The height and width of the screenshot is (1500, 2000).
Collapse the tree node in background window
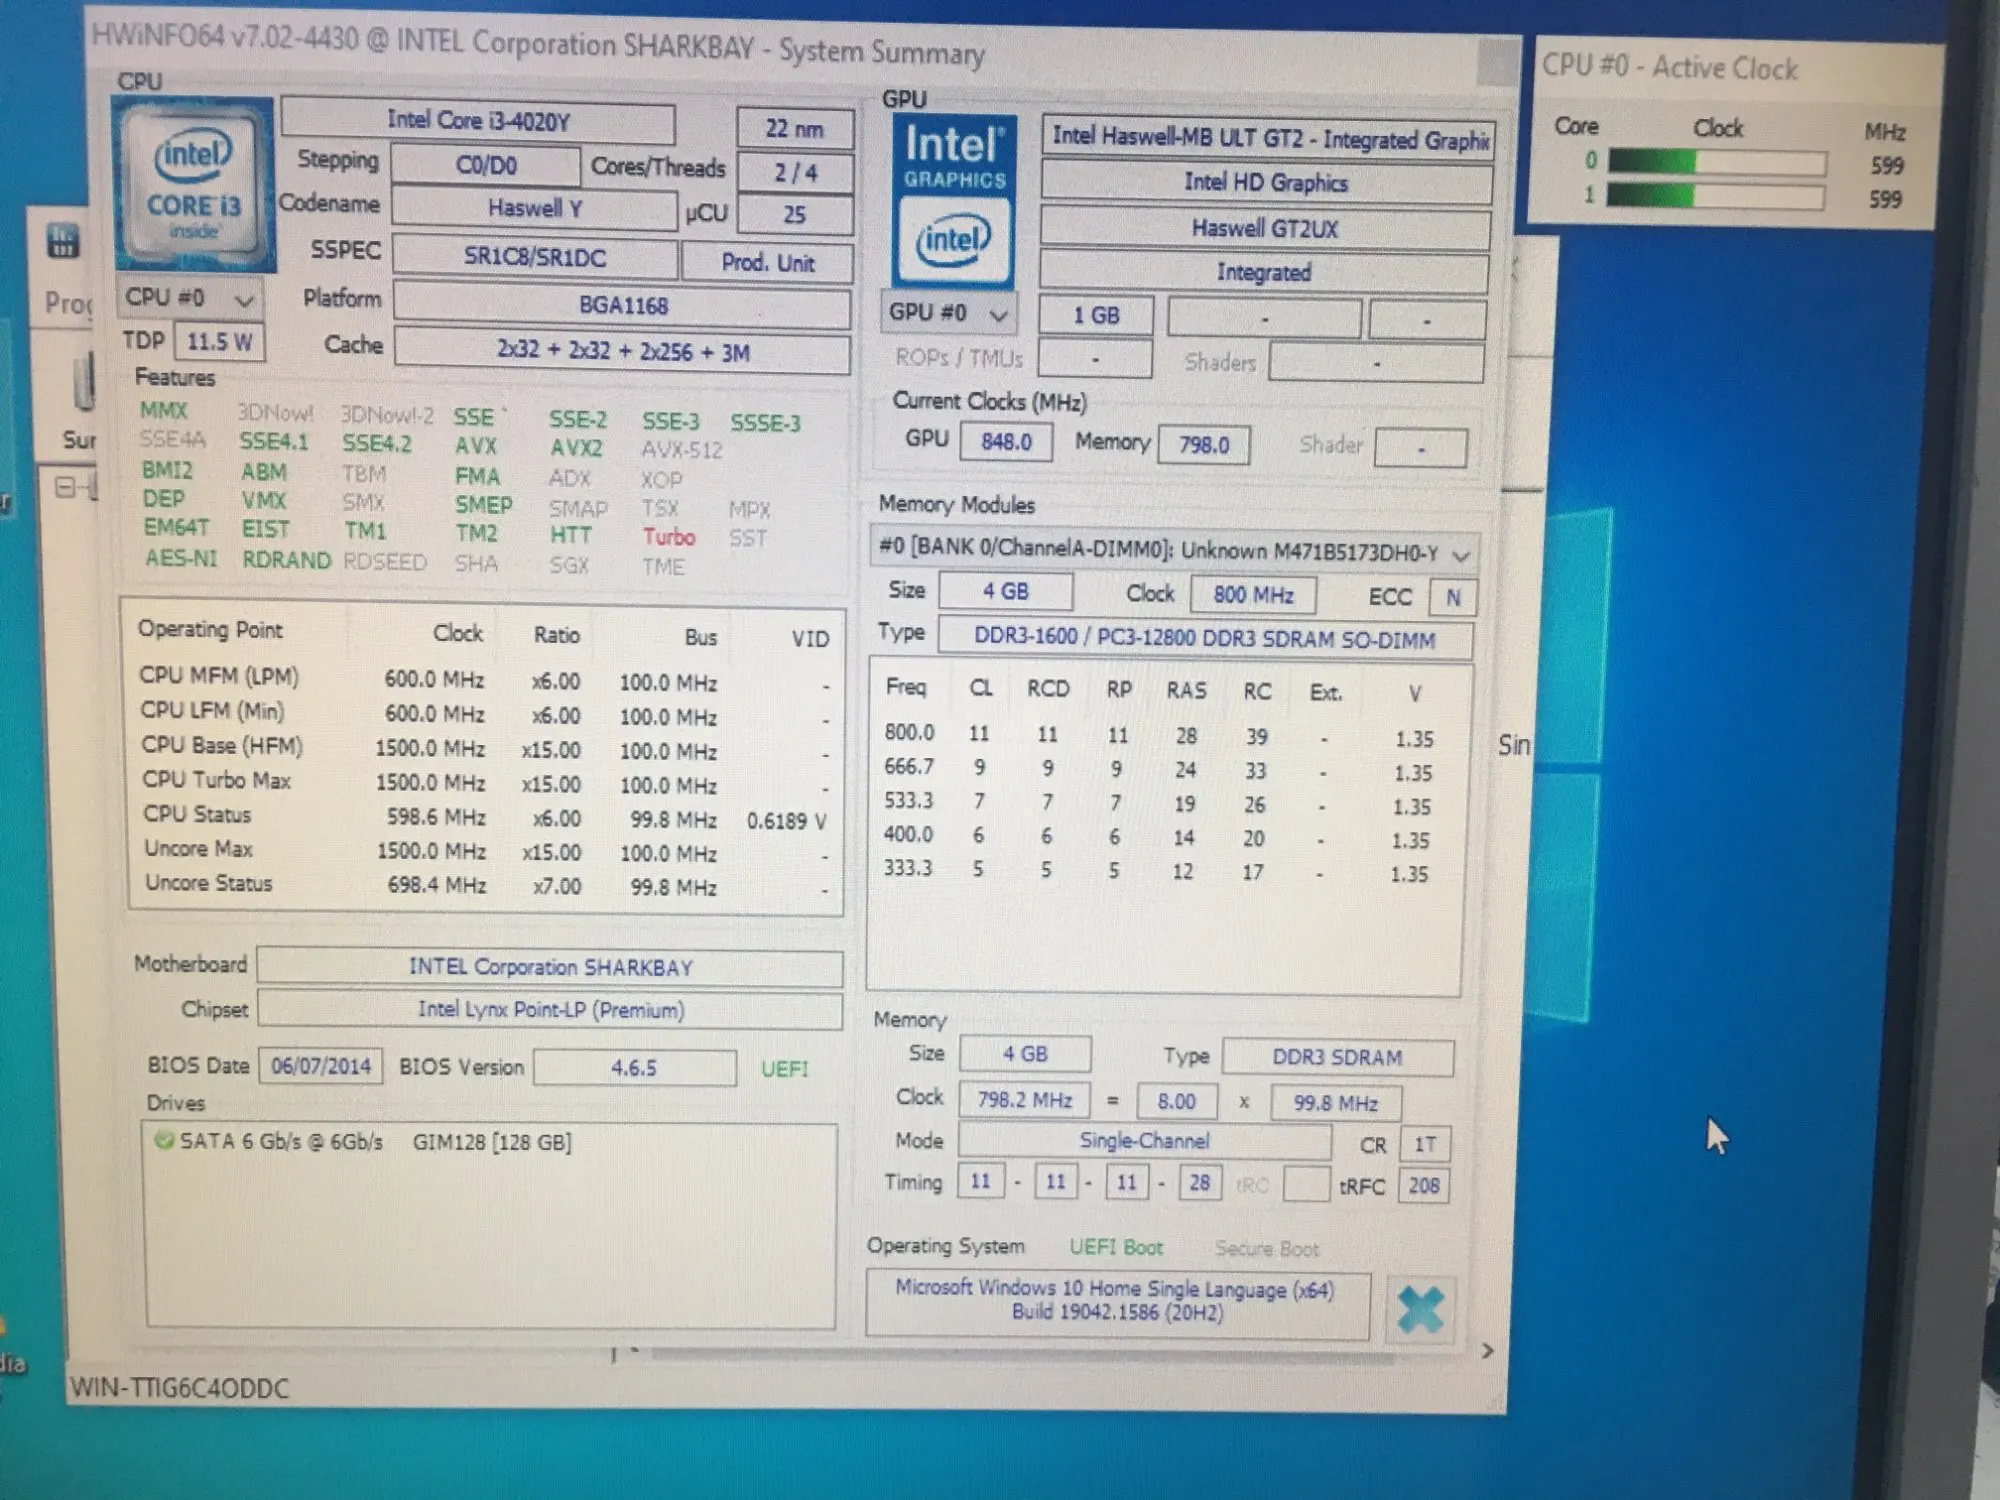pyautogui.click(x=65, y=487)
